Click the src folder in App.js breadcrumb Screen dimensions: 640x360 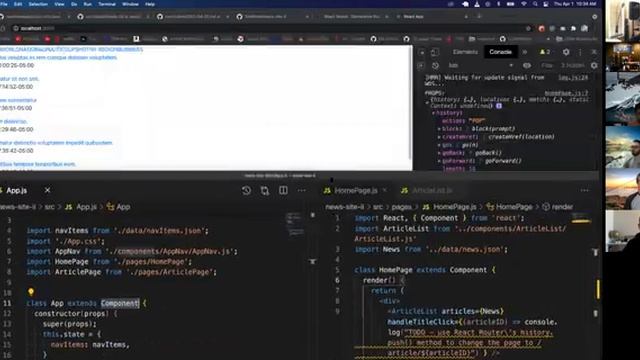49,207
